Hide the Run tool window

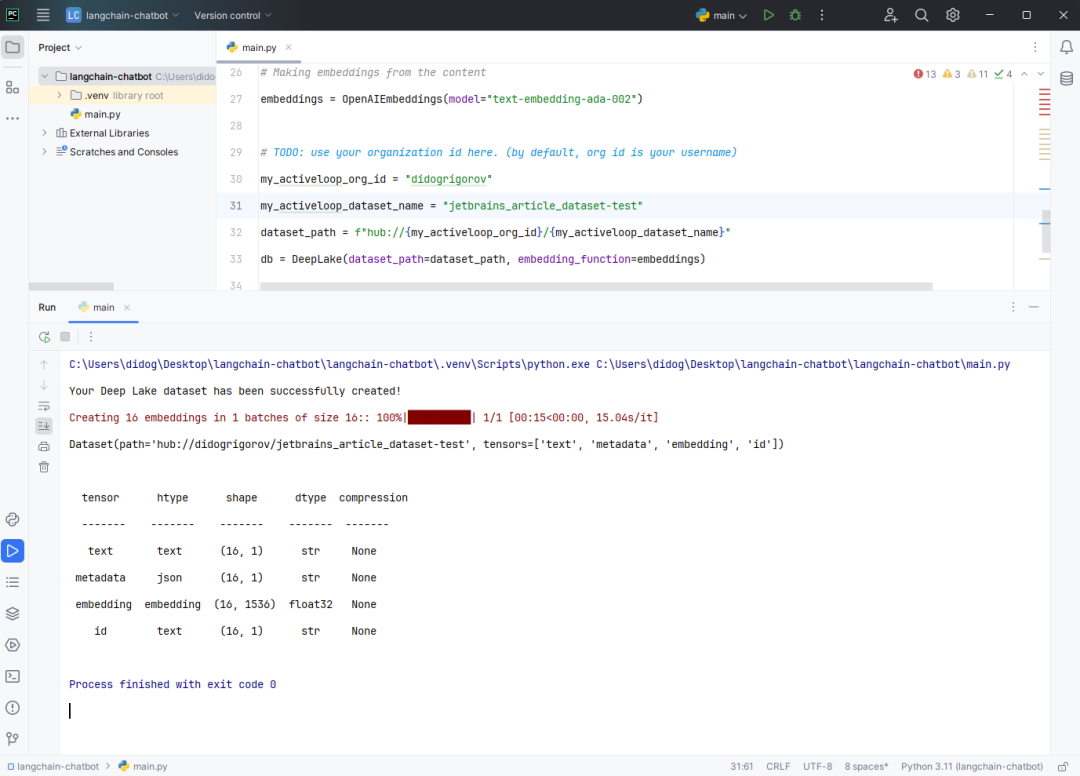[x=1034, y=307]
